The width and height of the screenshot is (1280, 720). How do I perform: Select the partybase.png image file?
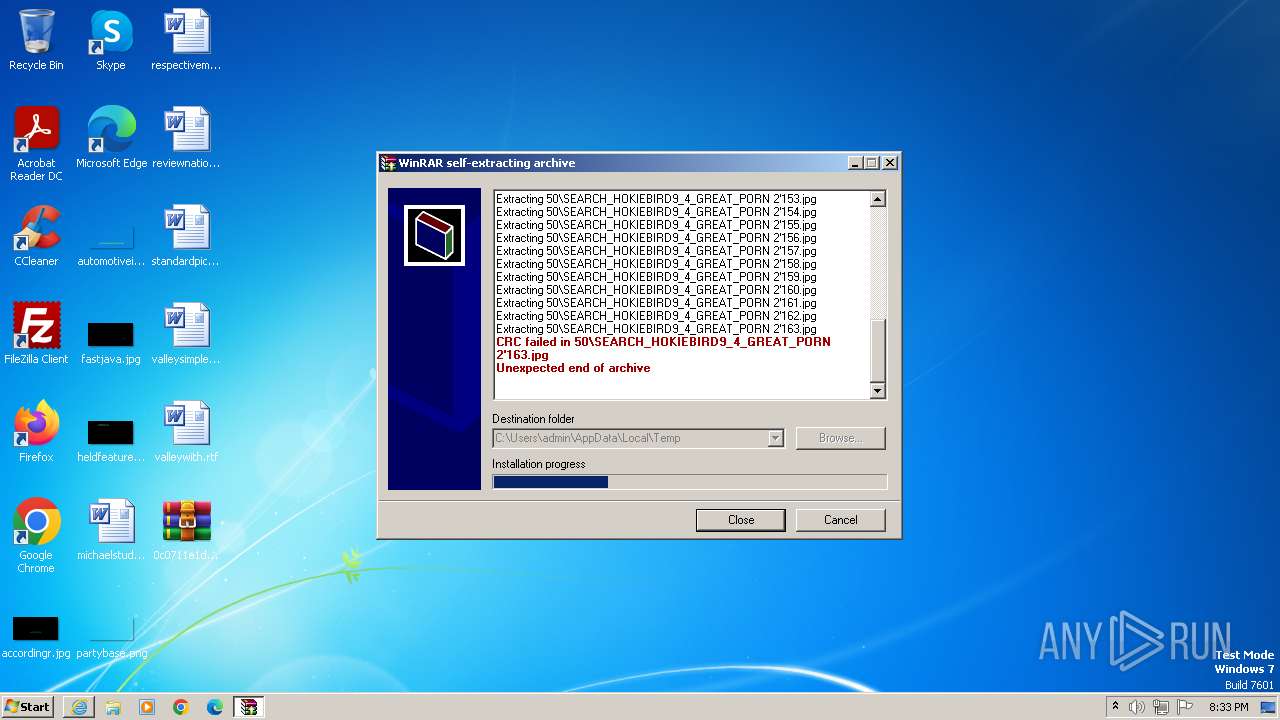[x=111, y=636]
